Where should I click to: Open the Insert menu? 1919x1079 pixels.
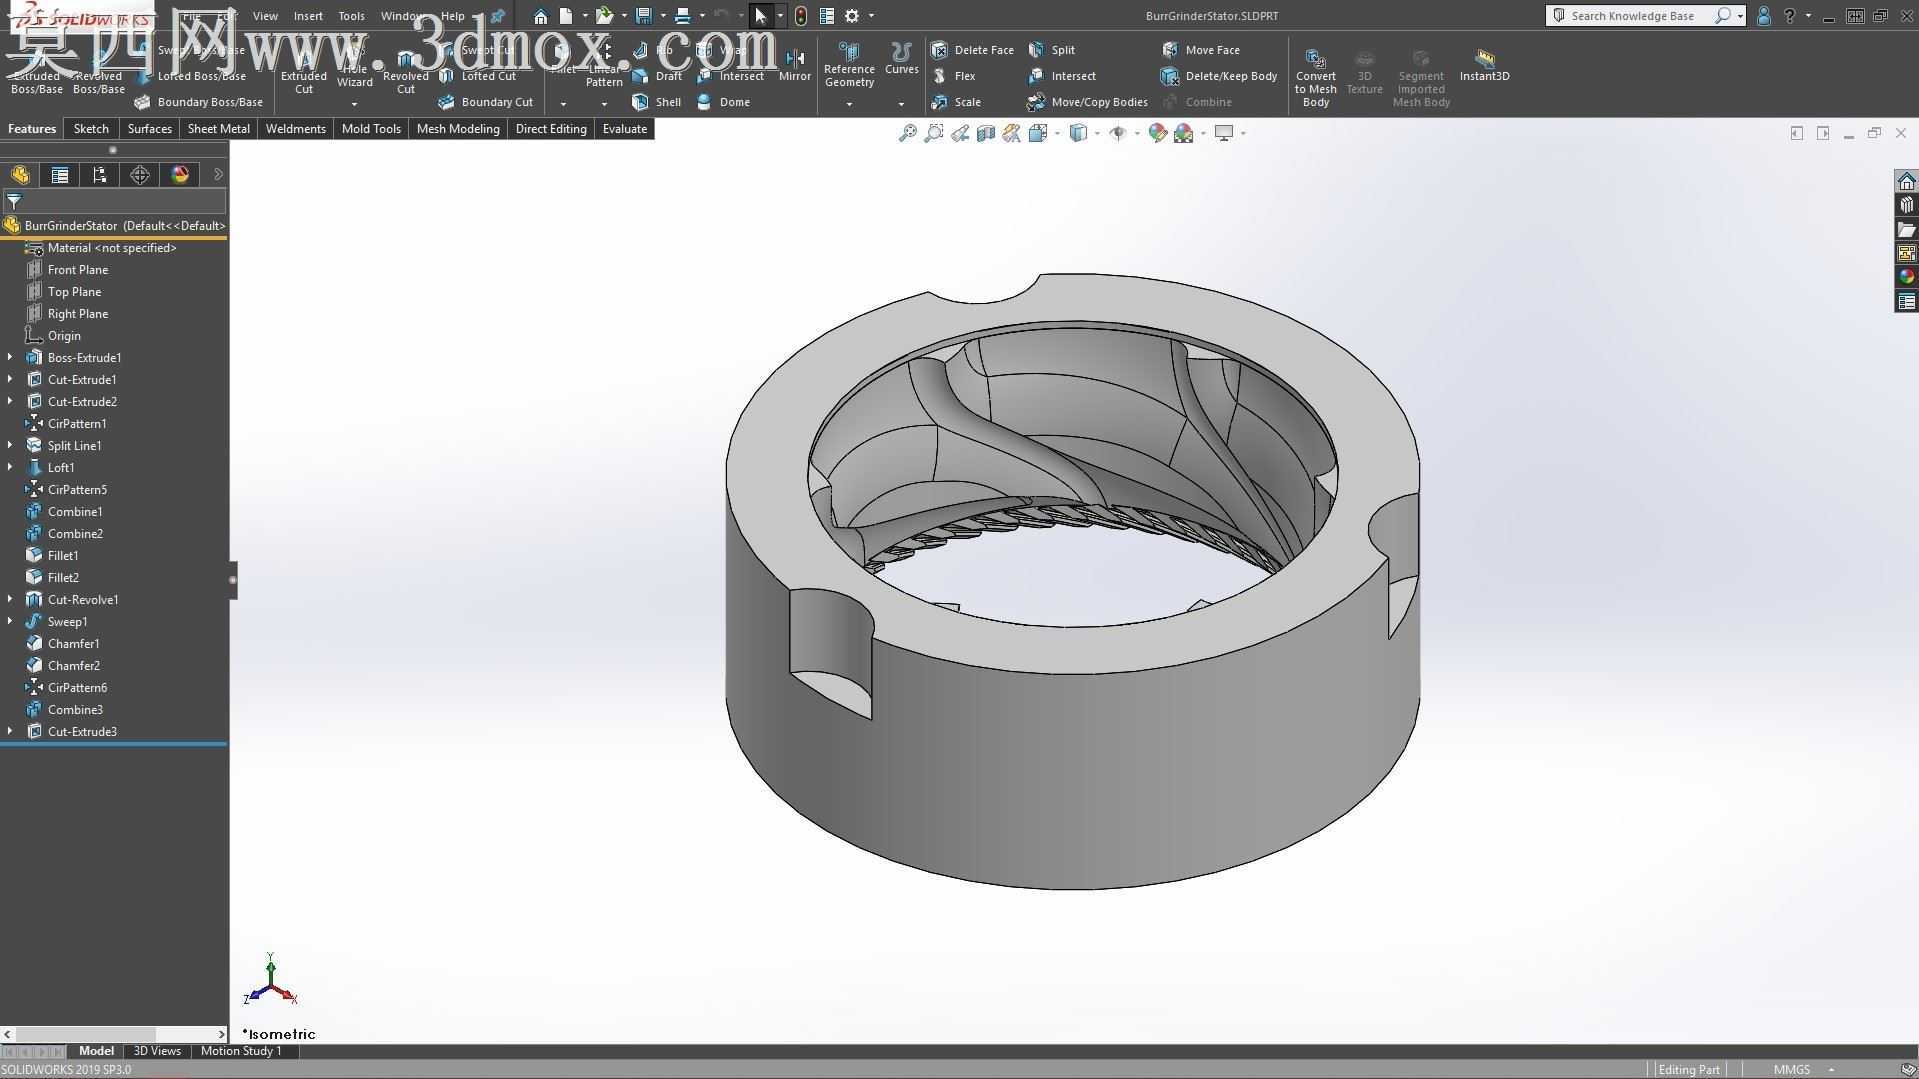point(308,16)
